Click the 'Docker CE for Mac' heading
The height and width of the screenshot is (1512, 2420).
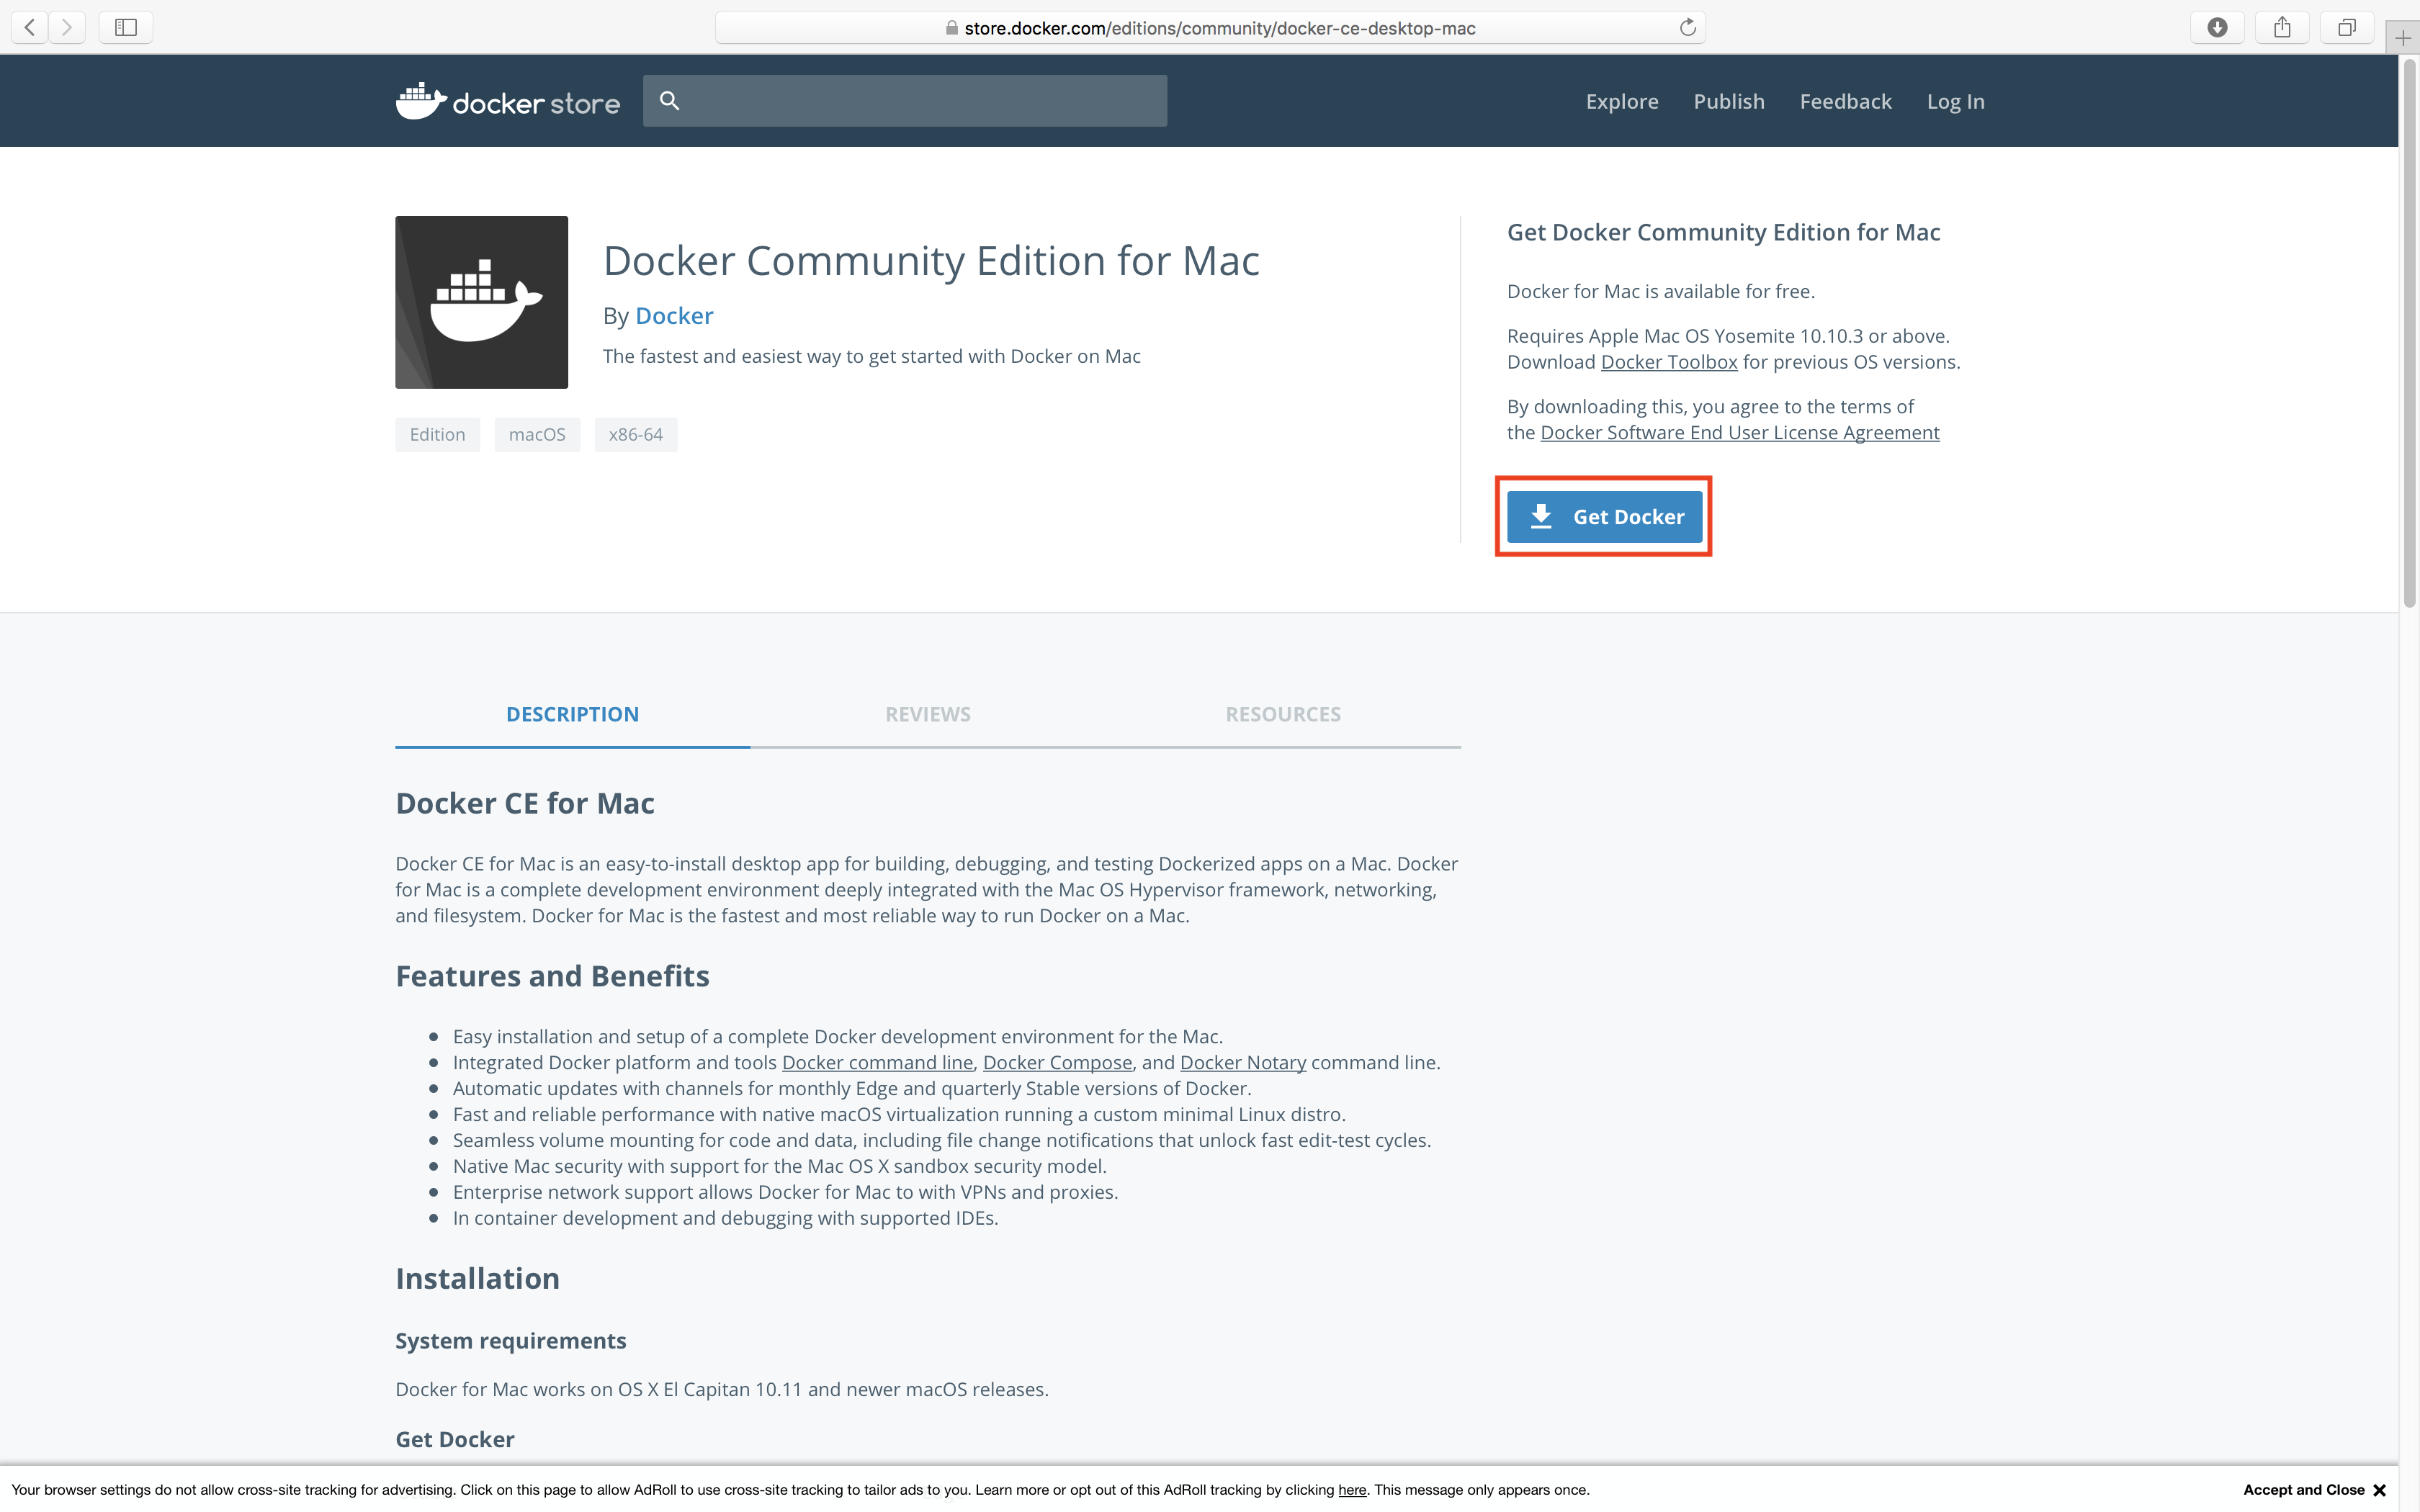[525, 803]
